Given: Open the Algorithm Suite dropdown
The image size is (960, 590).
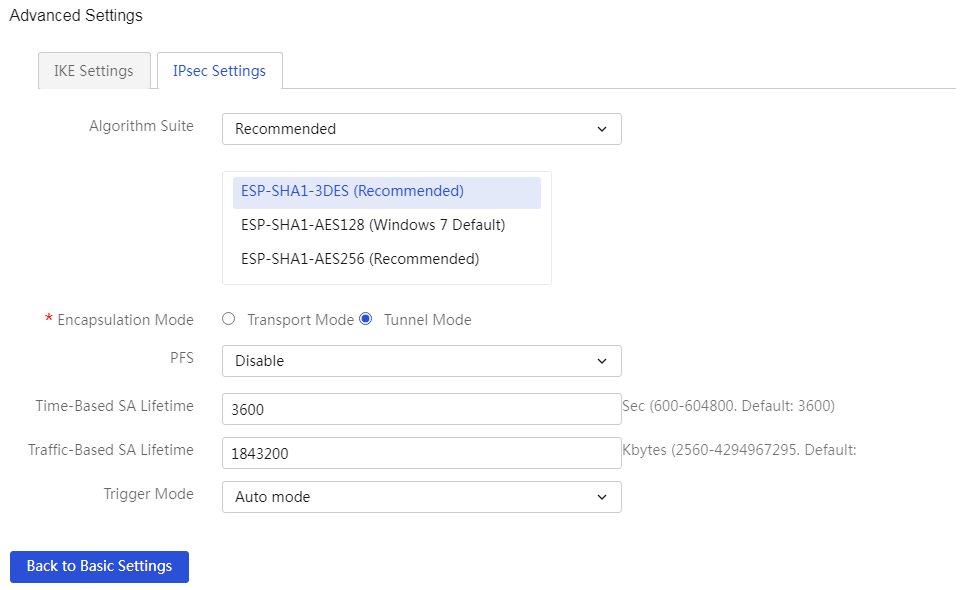Looking at the screenshot, I should [421, 129].
